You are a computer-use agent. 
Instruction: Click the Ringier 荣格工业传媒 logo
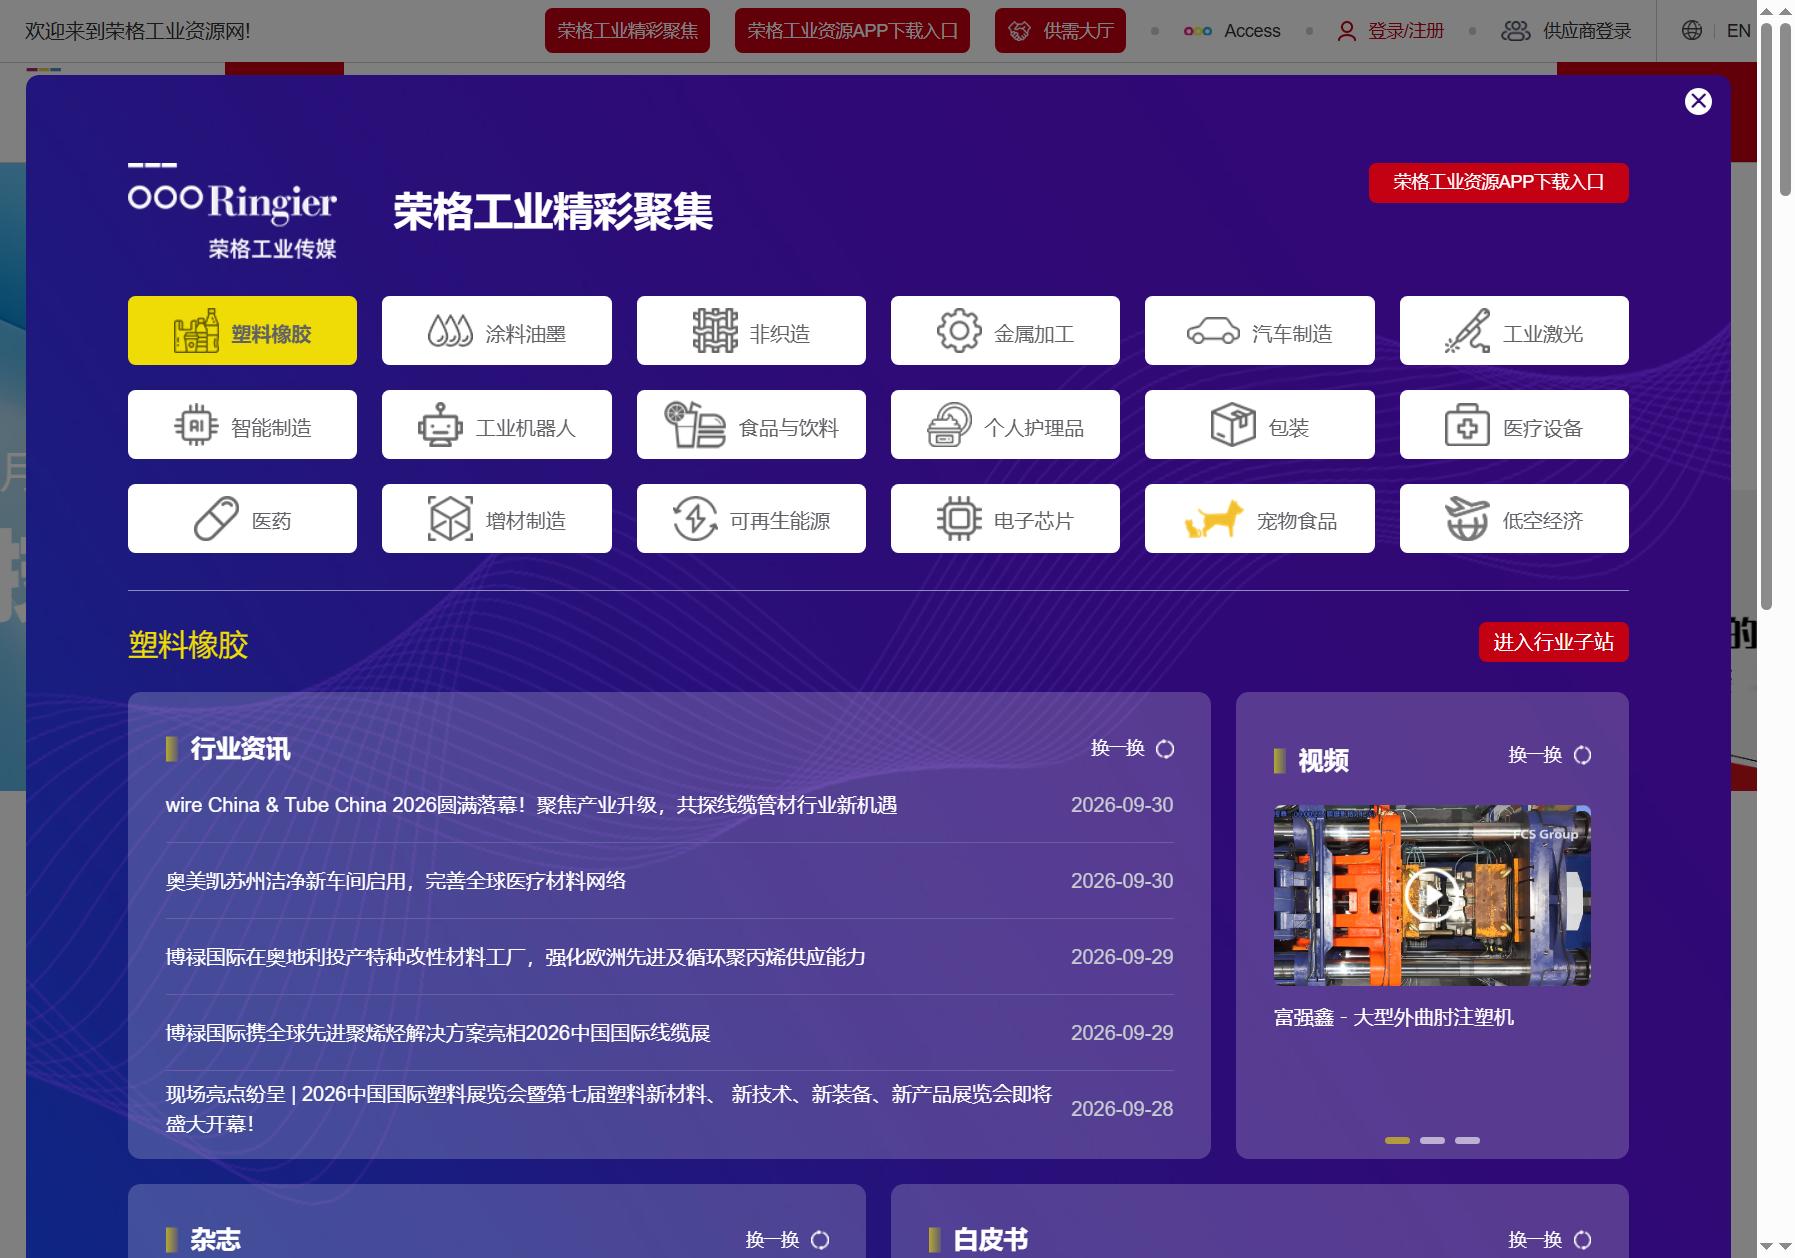point(232,211)
